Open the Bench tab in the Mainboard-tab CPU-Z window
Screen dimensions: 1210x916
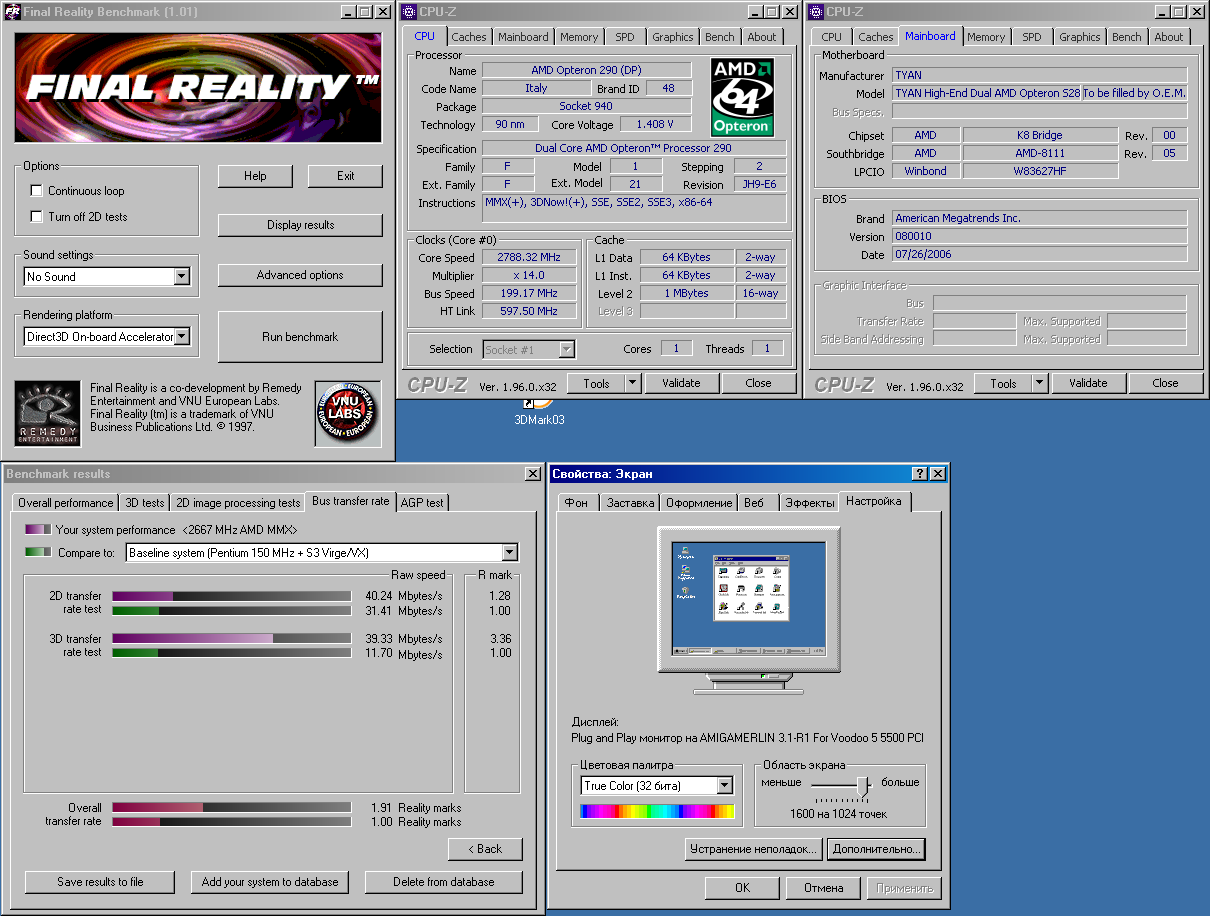(x=1127, y=37)
